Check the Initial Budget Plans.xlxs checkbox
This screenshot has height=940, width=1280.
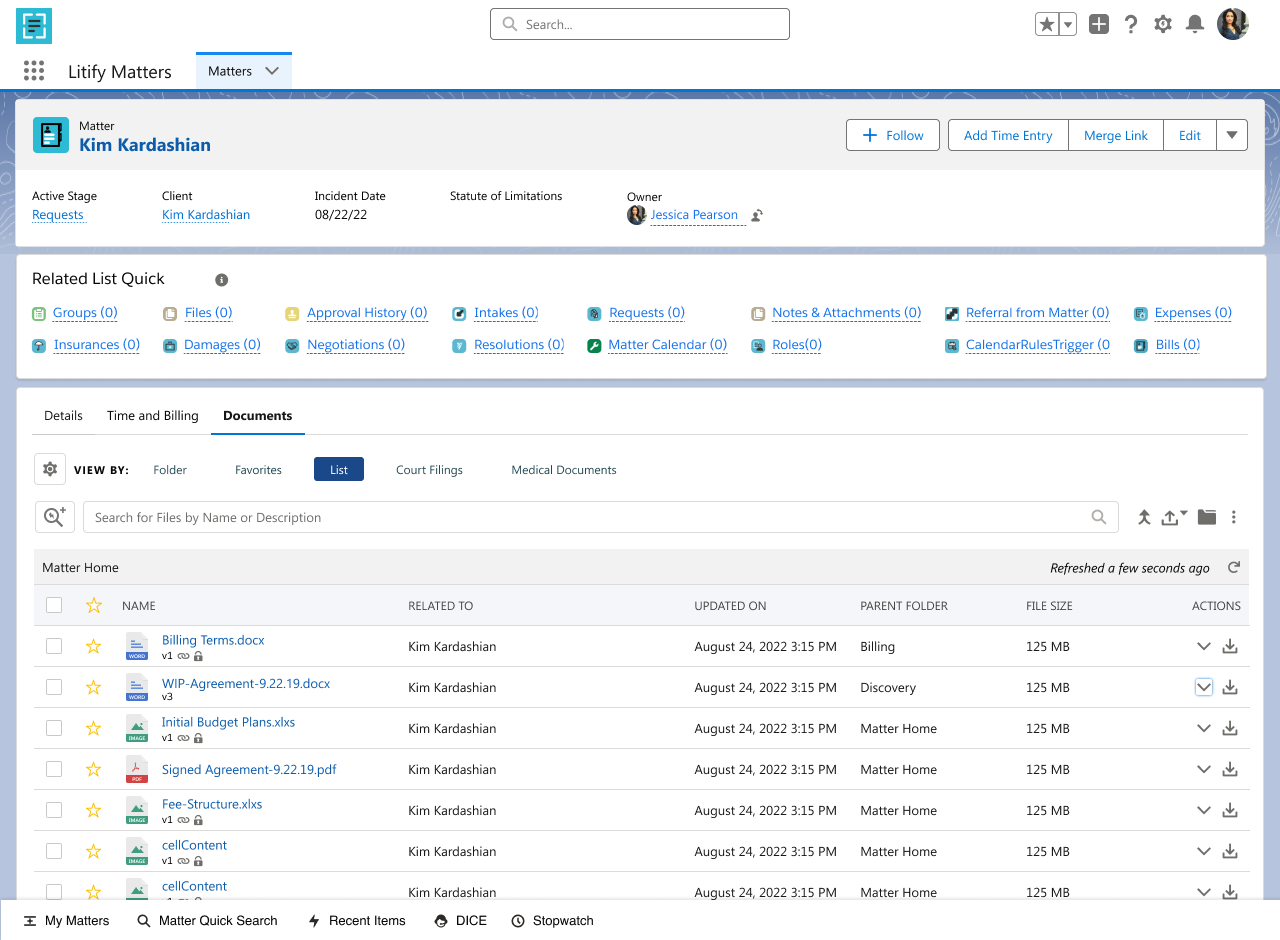(x=54, y=728)
